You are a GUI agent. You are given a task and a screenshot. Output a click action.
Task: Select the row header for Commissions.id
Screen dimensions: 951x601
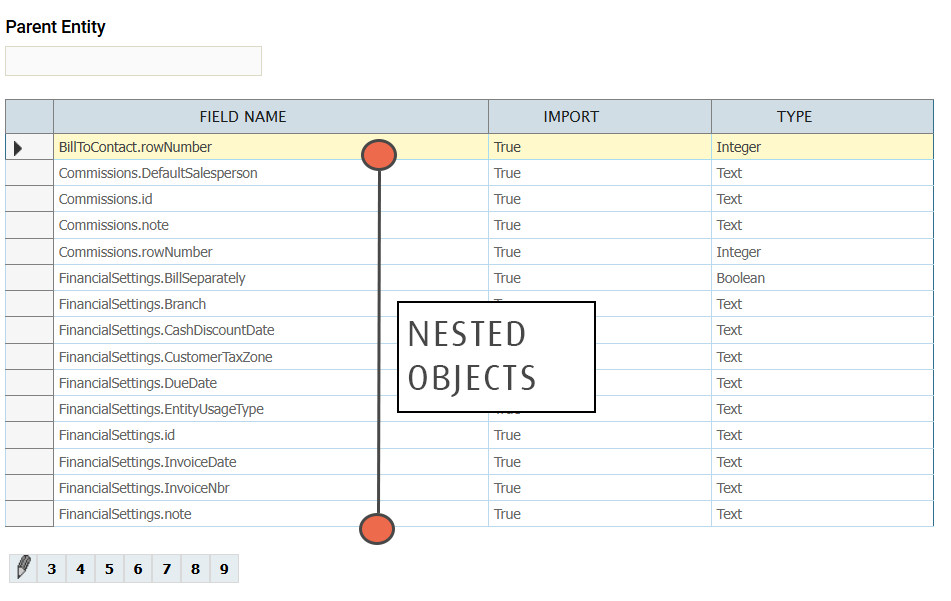[x=29, y=199]
